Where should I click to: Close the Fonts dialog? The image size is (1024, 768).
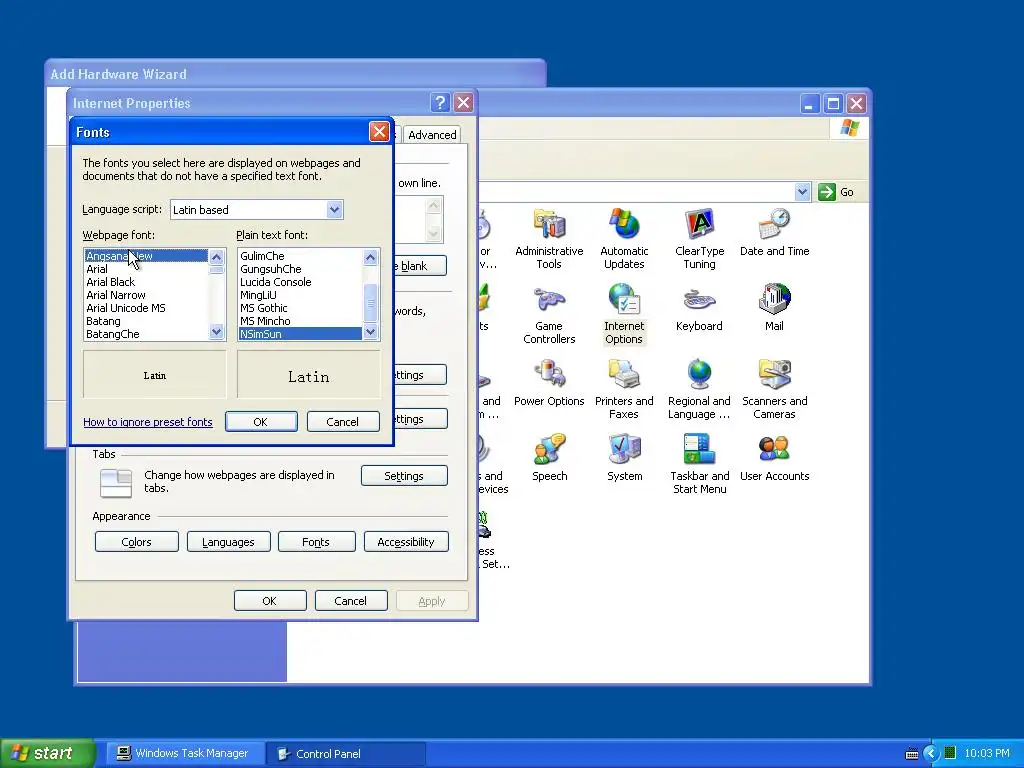379,132
